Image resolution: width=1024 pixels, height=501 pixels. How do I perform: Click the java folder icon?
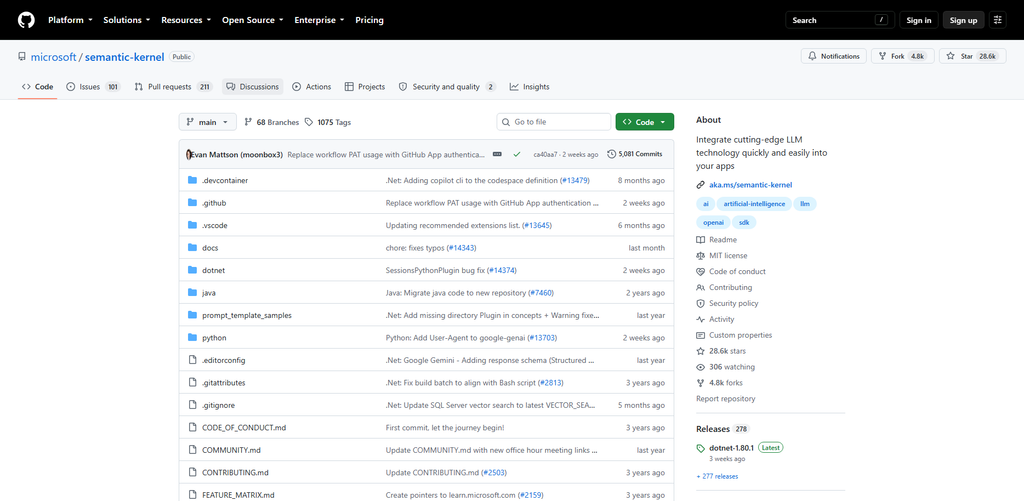click(192, 293)
